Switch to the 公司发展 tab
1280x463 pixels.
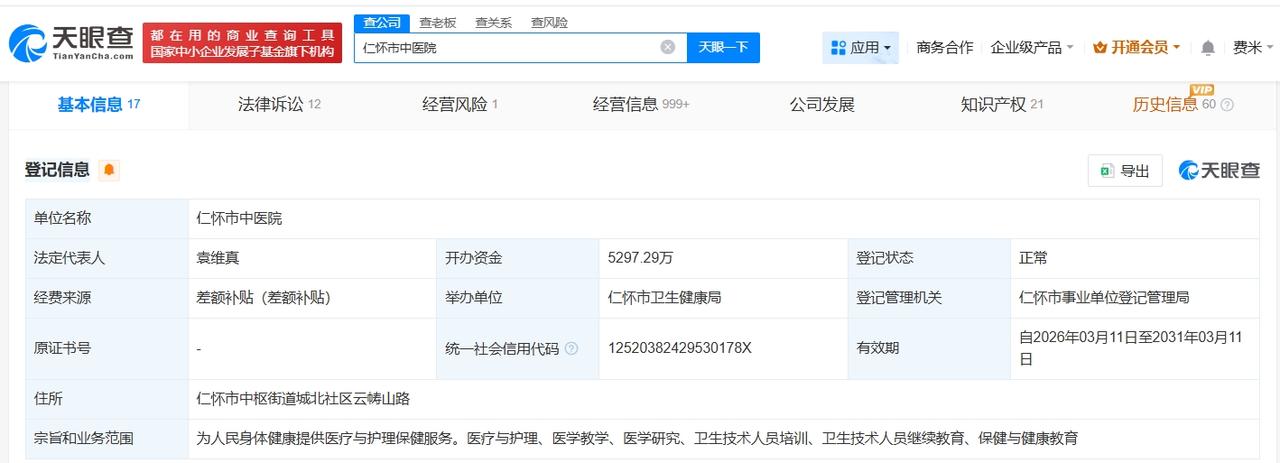(x=822, y=104)
